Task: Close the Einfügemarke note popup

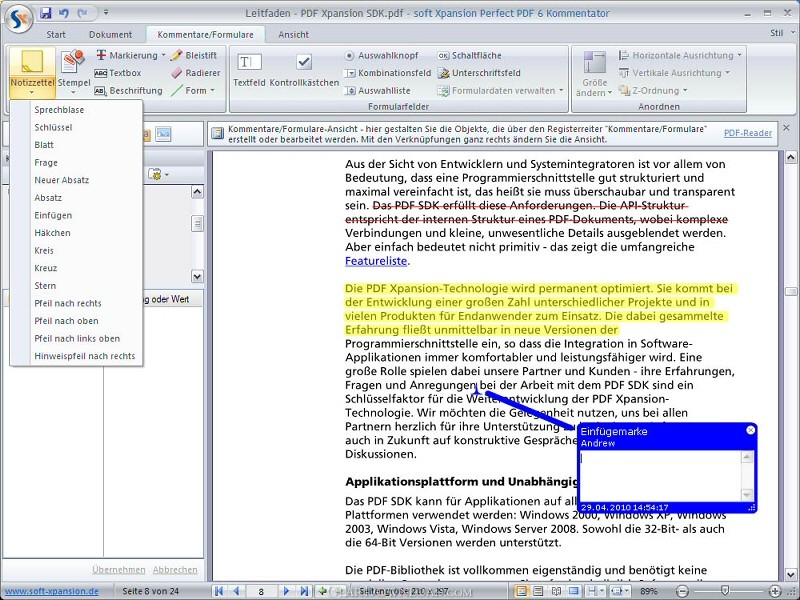Action: pos(750,430)
